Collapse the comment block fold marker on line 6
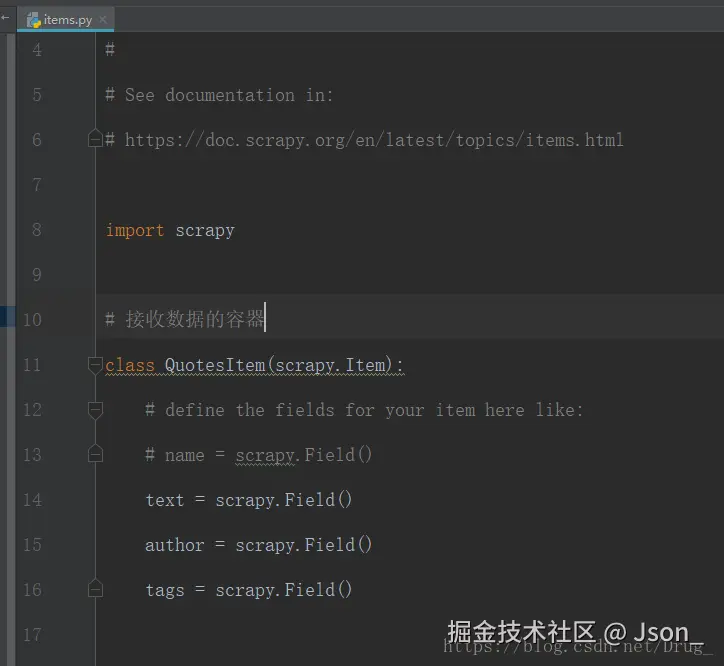 [95, 138]
